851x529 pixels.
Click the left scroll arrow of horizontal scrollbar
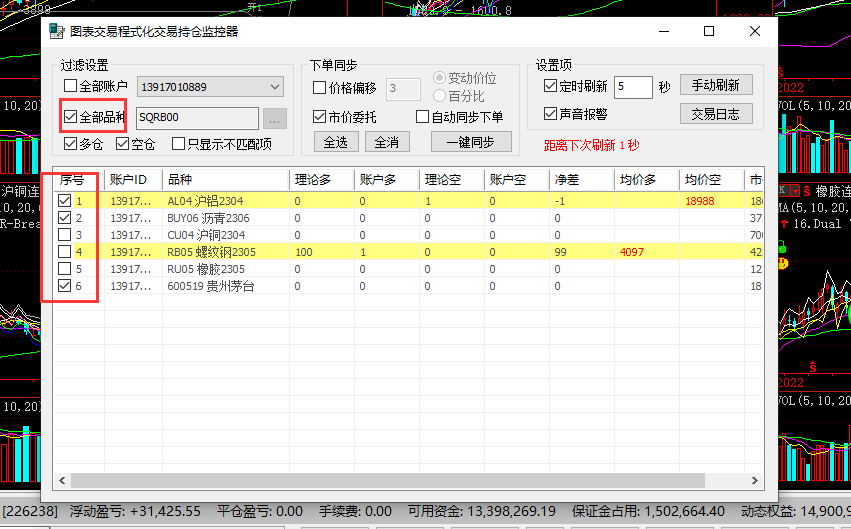61,480
